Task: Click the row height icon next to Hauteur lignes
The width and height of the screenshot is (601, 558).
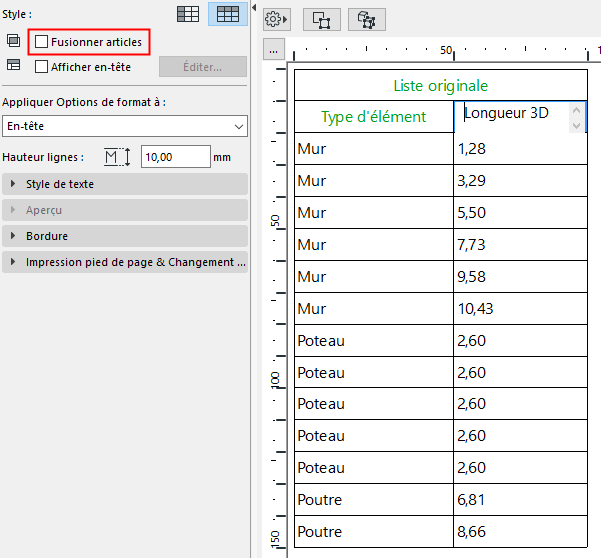Action: pyautogui.click(x=118, y=157)
